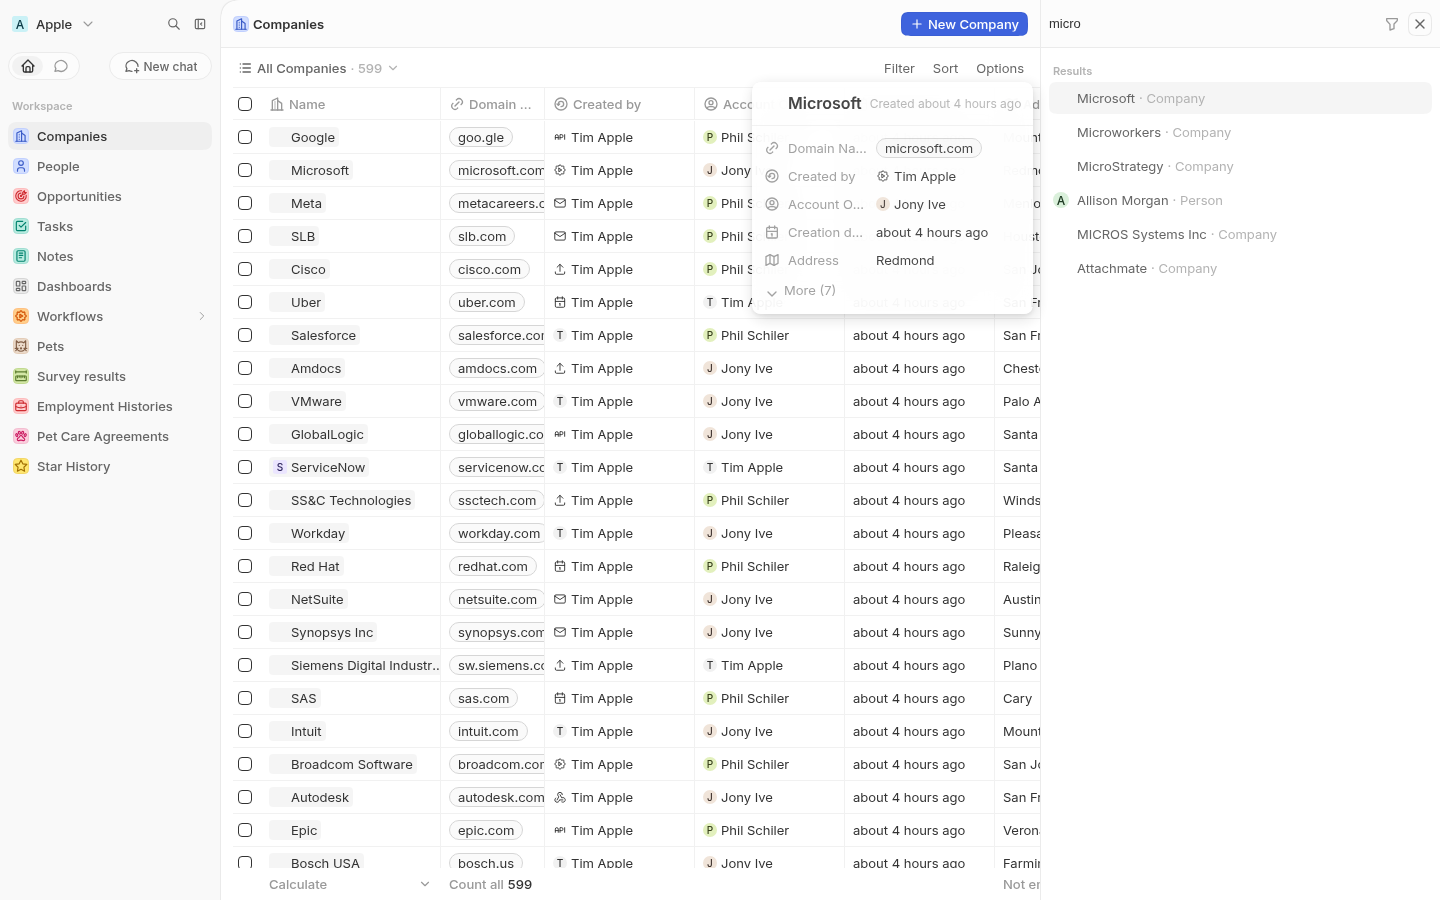This screenshot has width=1440, height=900.
Task: Click the Created by icon in Microsoft card
Action: (x=772, y=176)
